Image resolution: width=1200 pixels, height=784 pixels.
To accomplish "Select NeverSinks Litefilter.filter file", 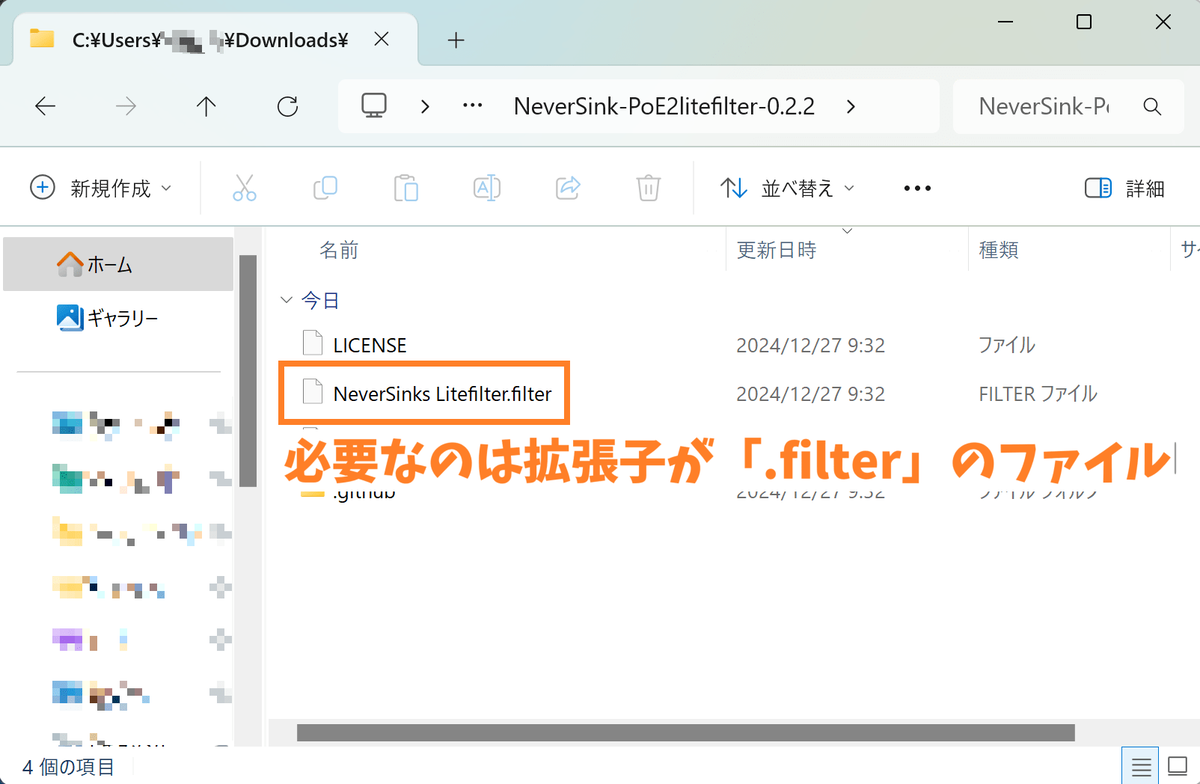I will (442, 394).
